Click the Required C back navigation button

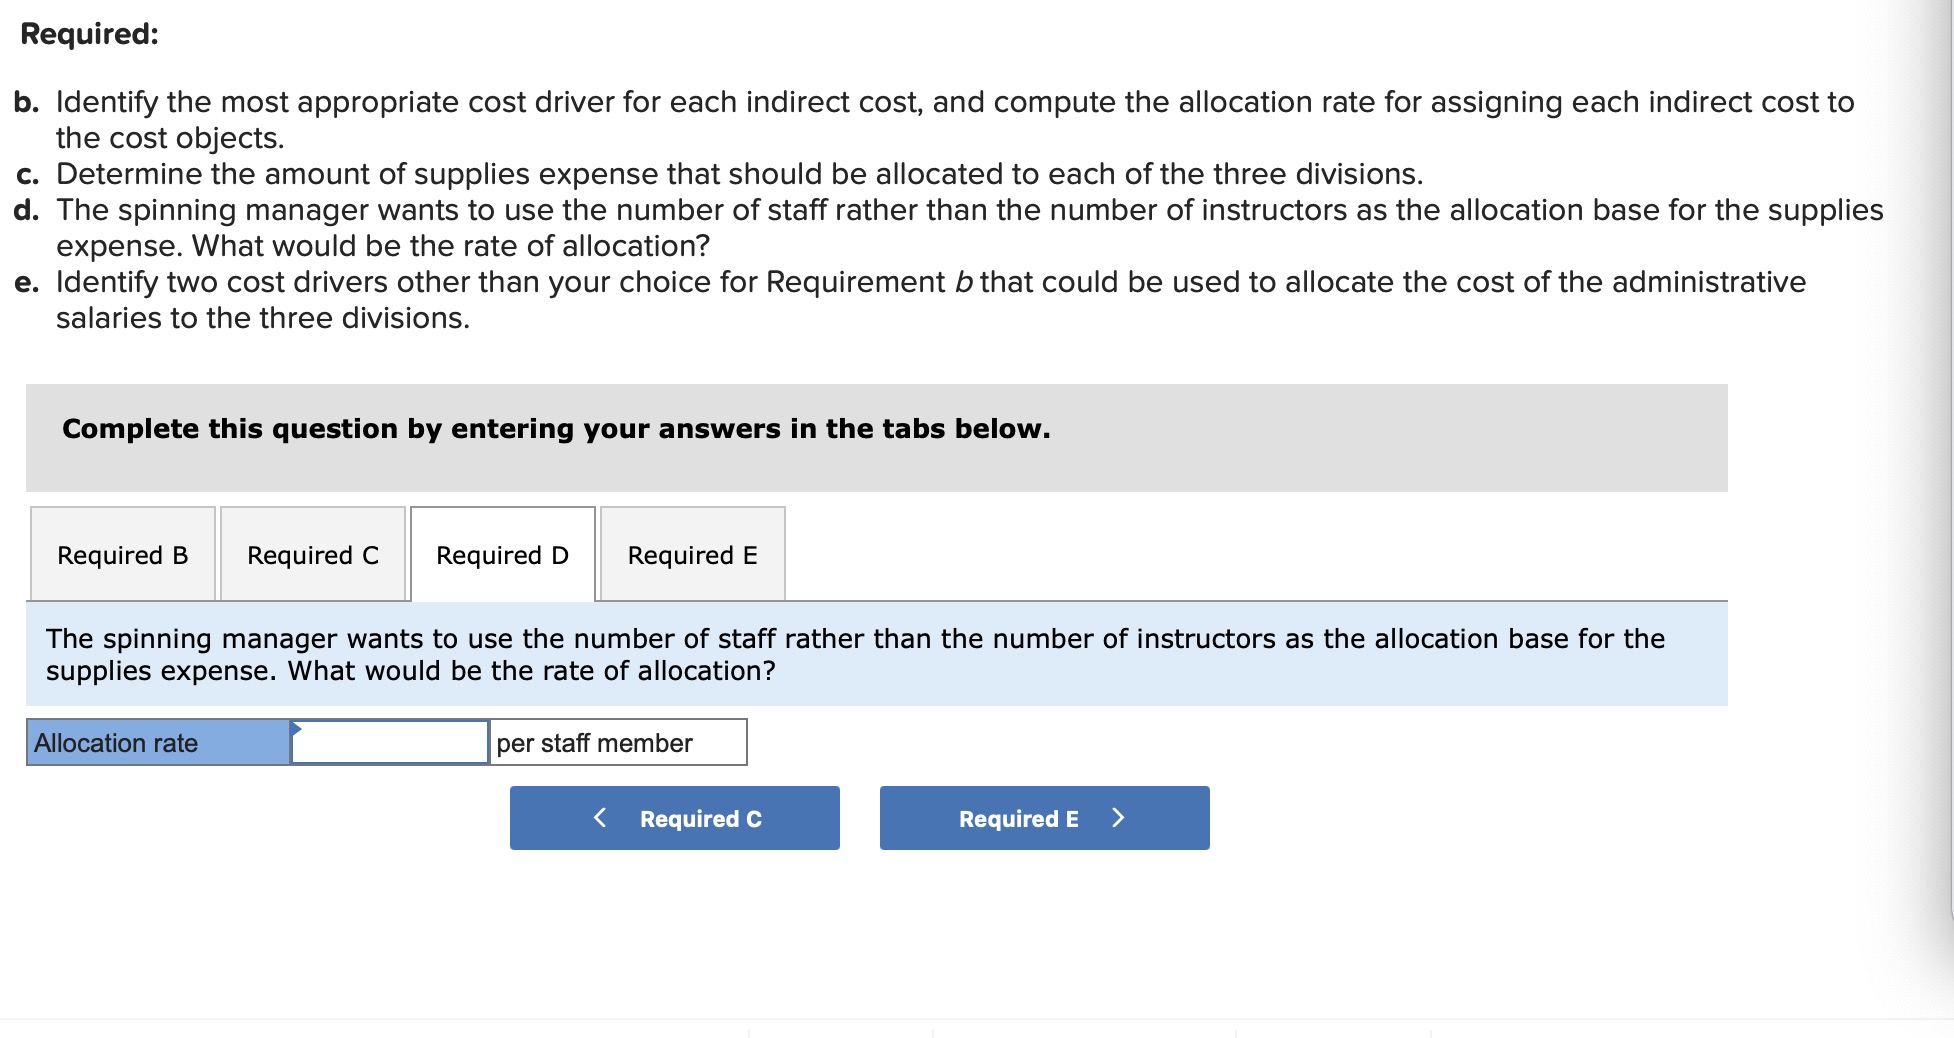pos(674,817)
